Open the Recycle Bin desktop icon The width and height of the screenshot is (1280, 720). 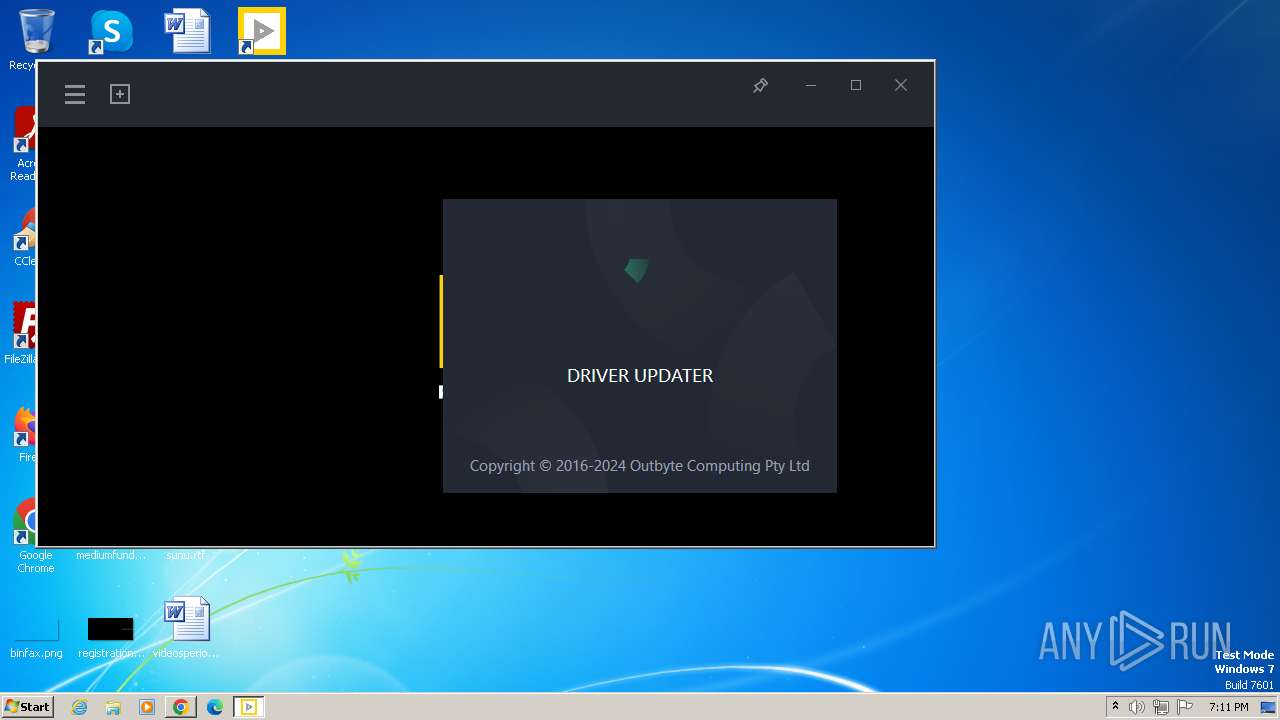click(x=36, y=32)
